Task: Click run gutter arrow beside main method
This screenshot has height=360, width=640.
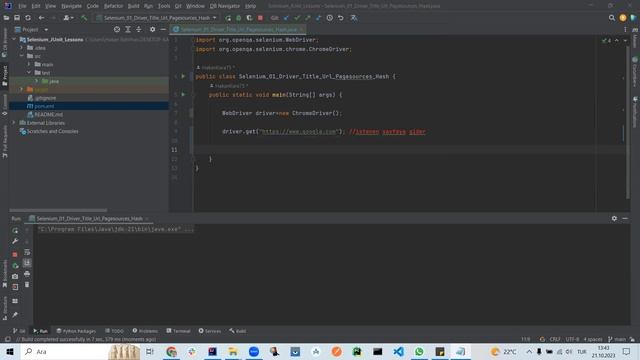Action: pos(183,95)
